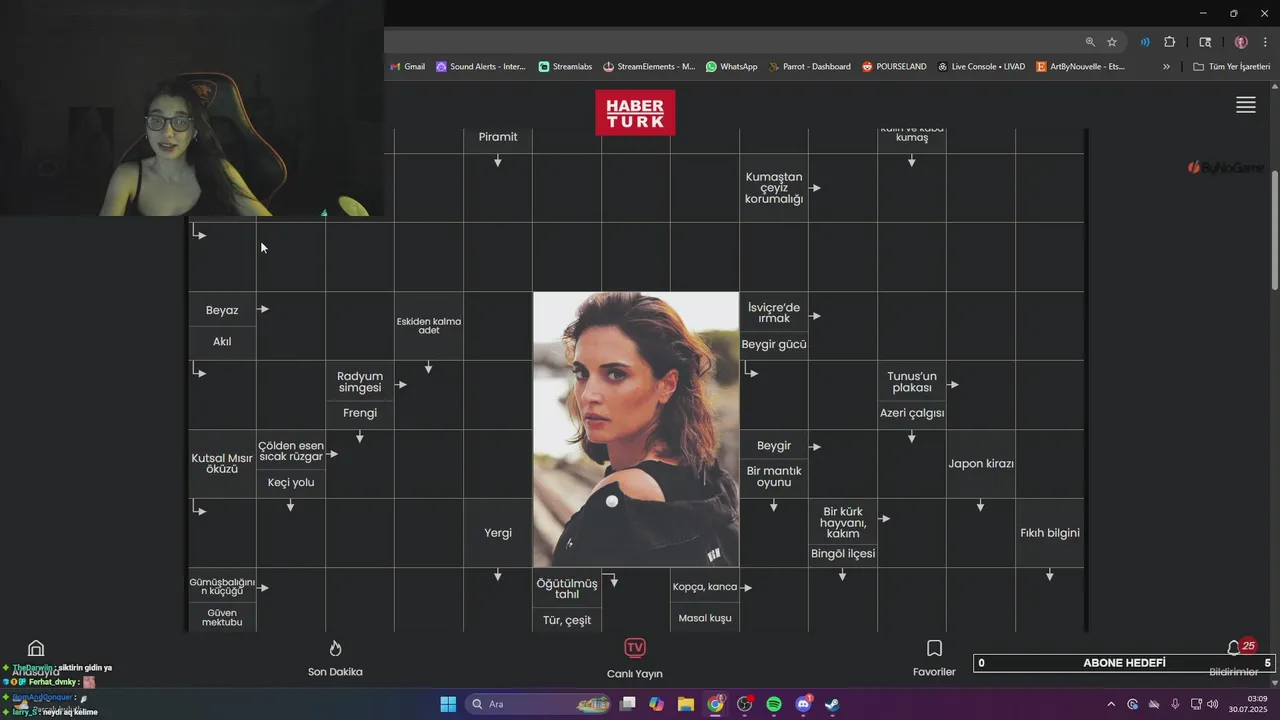This screenshot has width=1280, height=720.
Task: Select the 'İsviçre'de ırmak' clue
Action: pyautogui.click(x=774, y=313)
